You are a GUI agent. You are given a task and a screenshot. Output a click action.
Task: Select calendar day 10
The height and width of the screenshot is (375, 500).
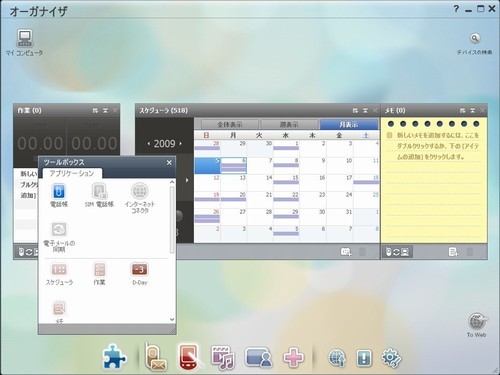(x=340, y=165)
